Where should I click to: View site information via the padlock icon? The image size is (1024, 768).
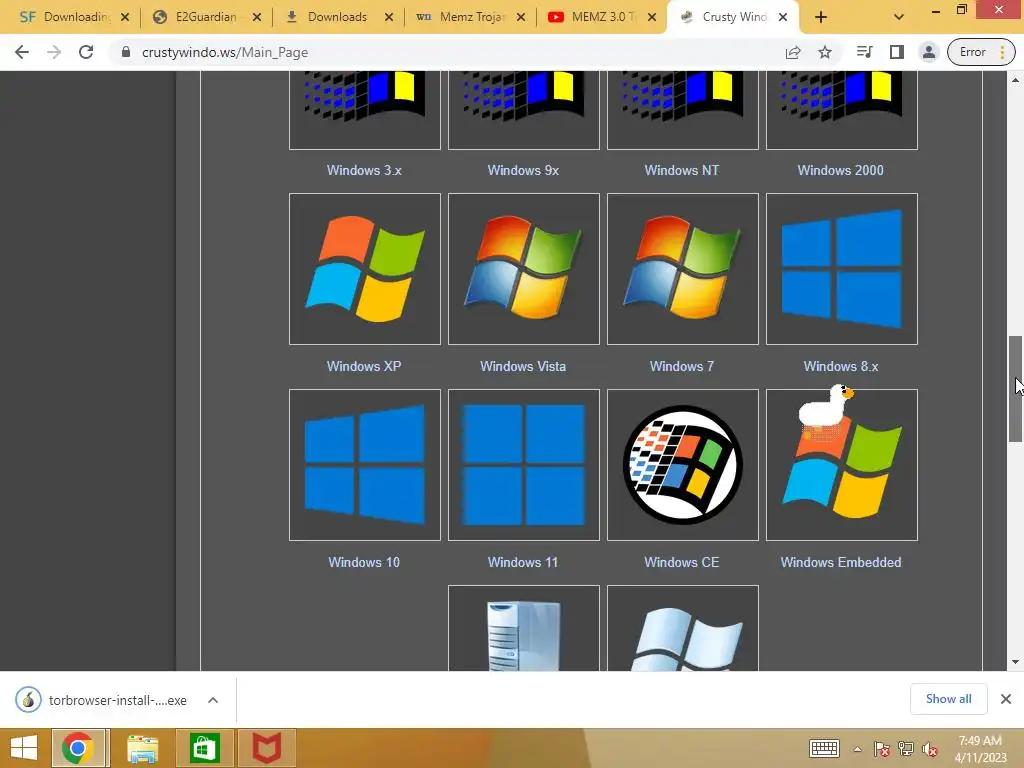click(126, 52)
